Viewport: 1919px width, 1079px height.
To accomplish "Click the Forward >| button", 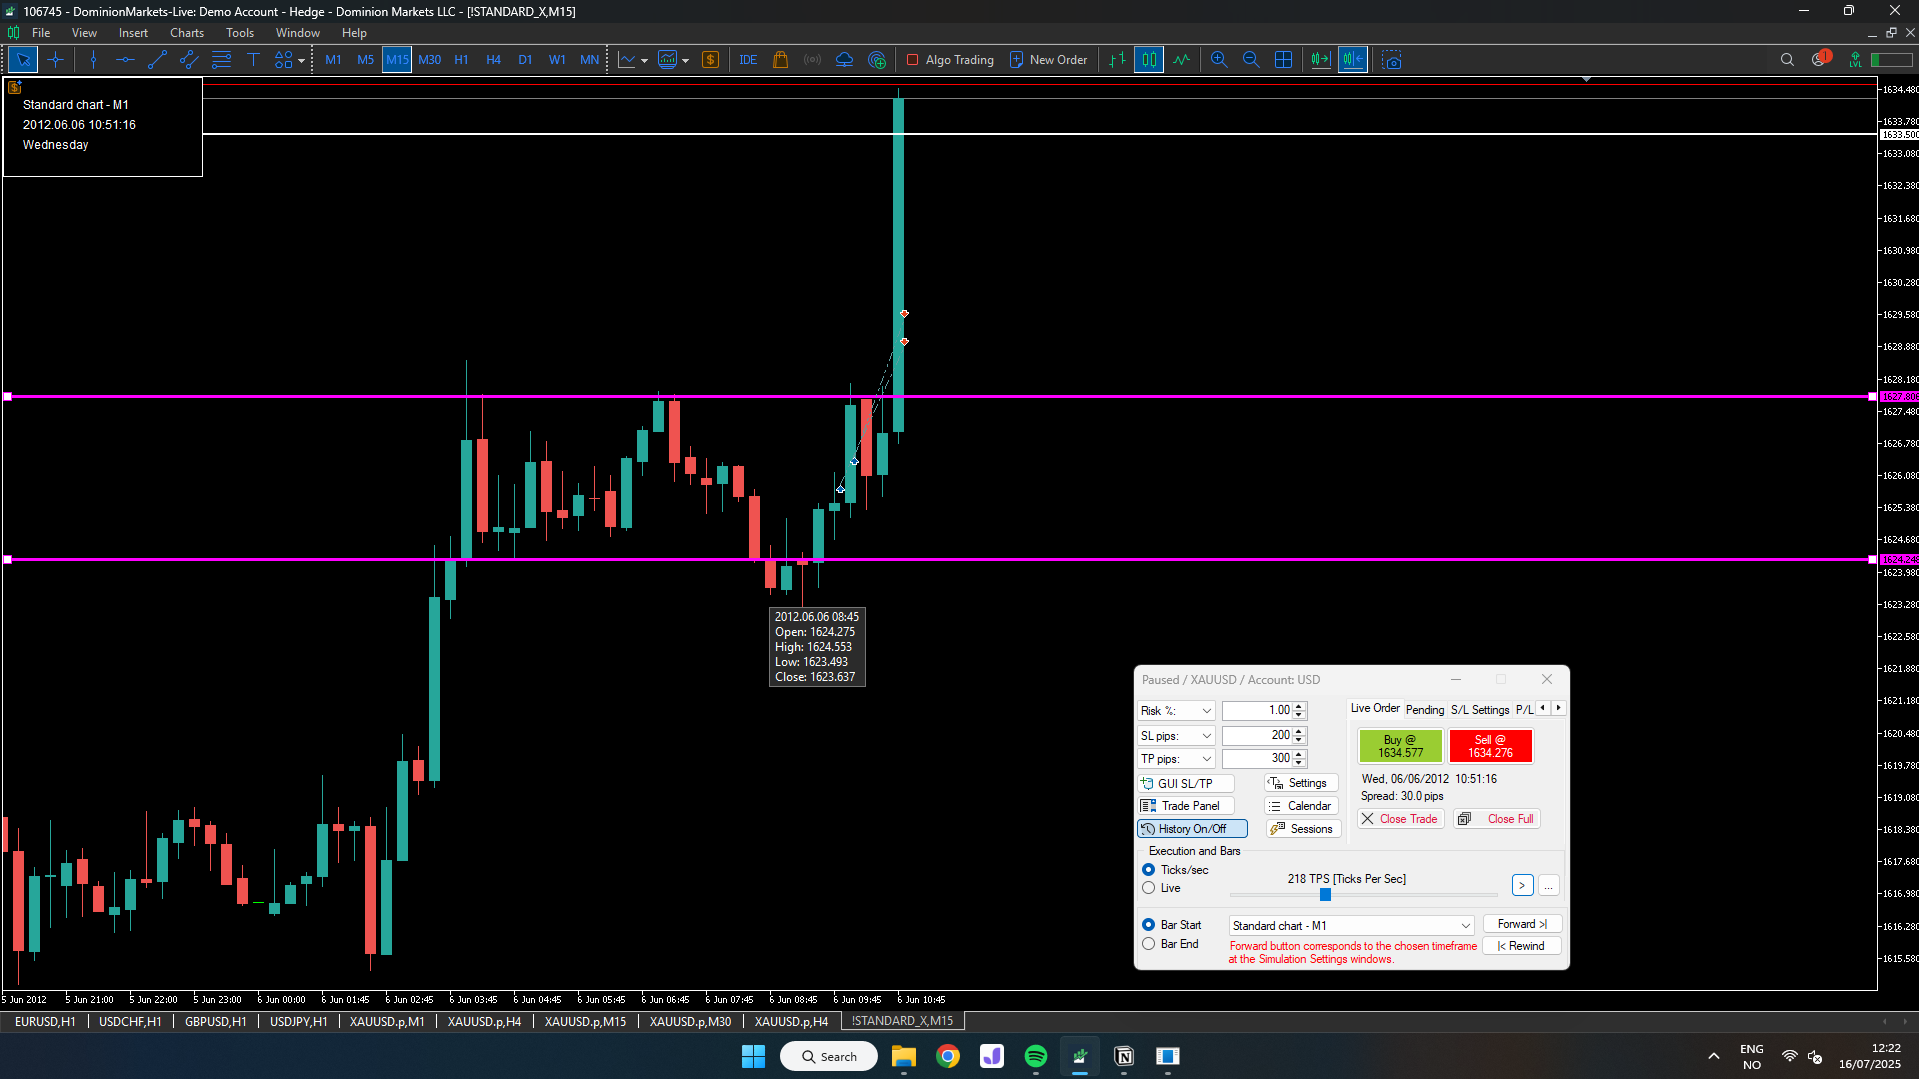I will [1522, 924].
